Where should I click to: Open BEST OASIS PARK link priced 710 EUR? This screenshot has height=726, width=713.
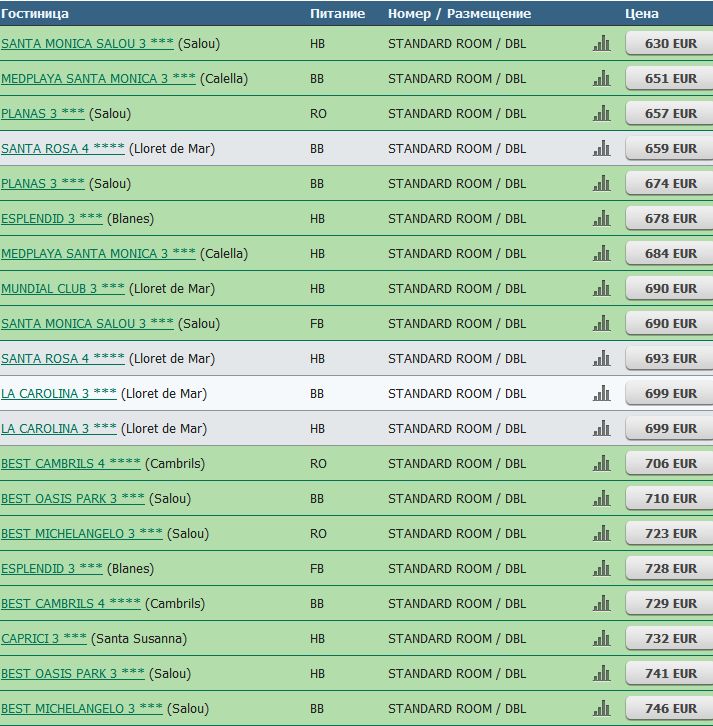tap(73, 499)
